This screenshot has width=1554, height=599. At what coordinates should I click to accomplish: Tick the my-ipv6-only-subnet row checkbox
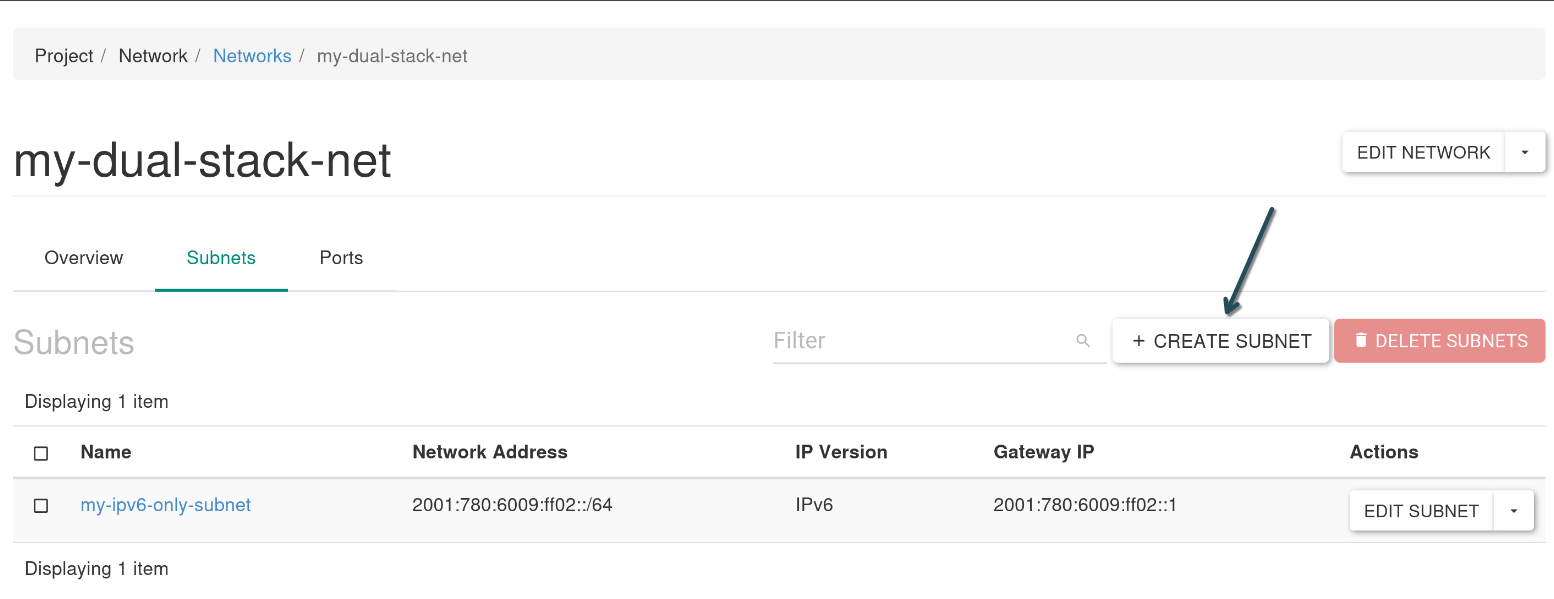point(41,506)
